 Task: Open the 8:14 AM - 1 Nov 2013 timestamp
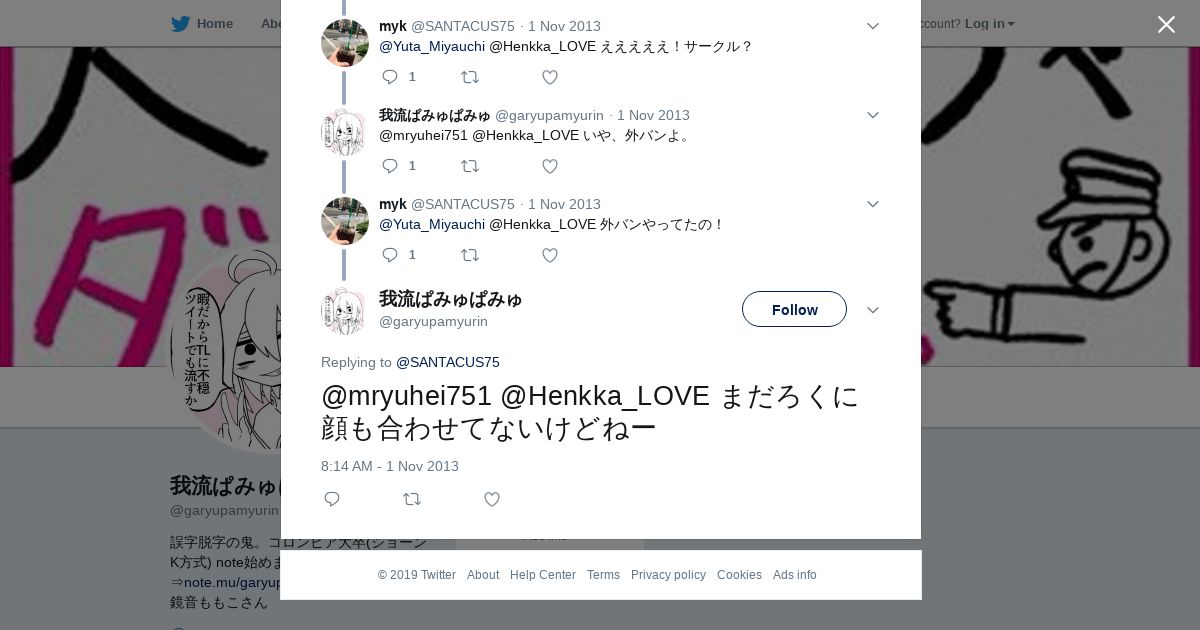click(390, 466)
